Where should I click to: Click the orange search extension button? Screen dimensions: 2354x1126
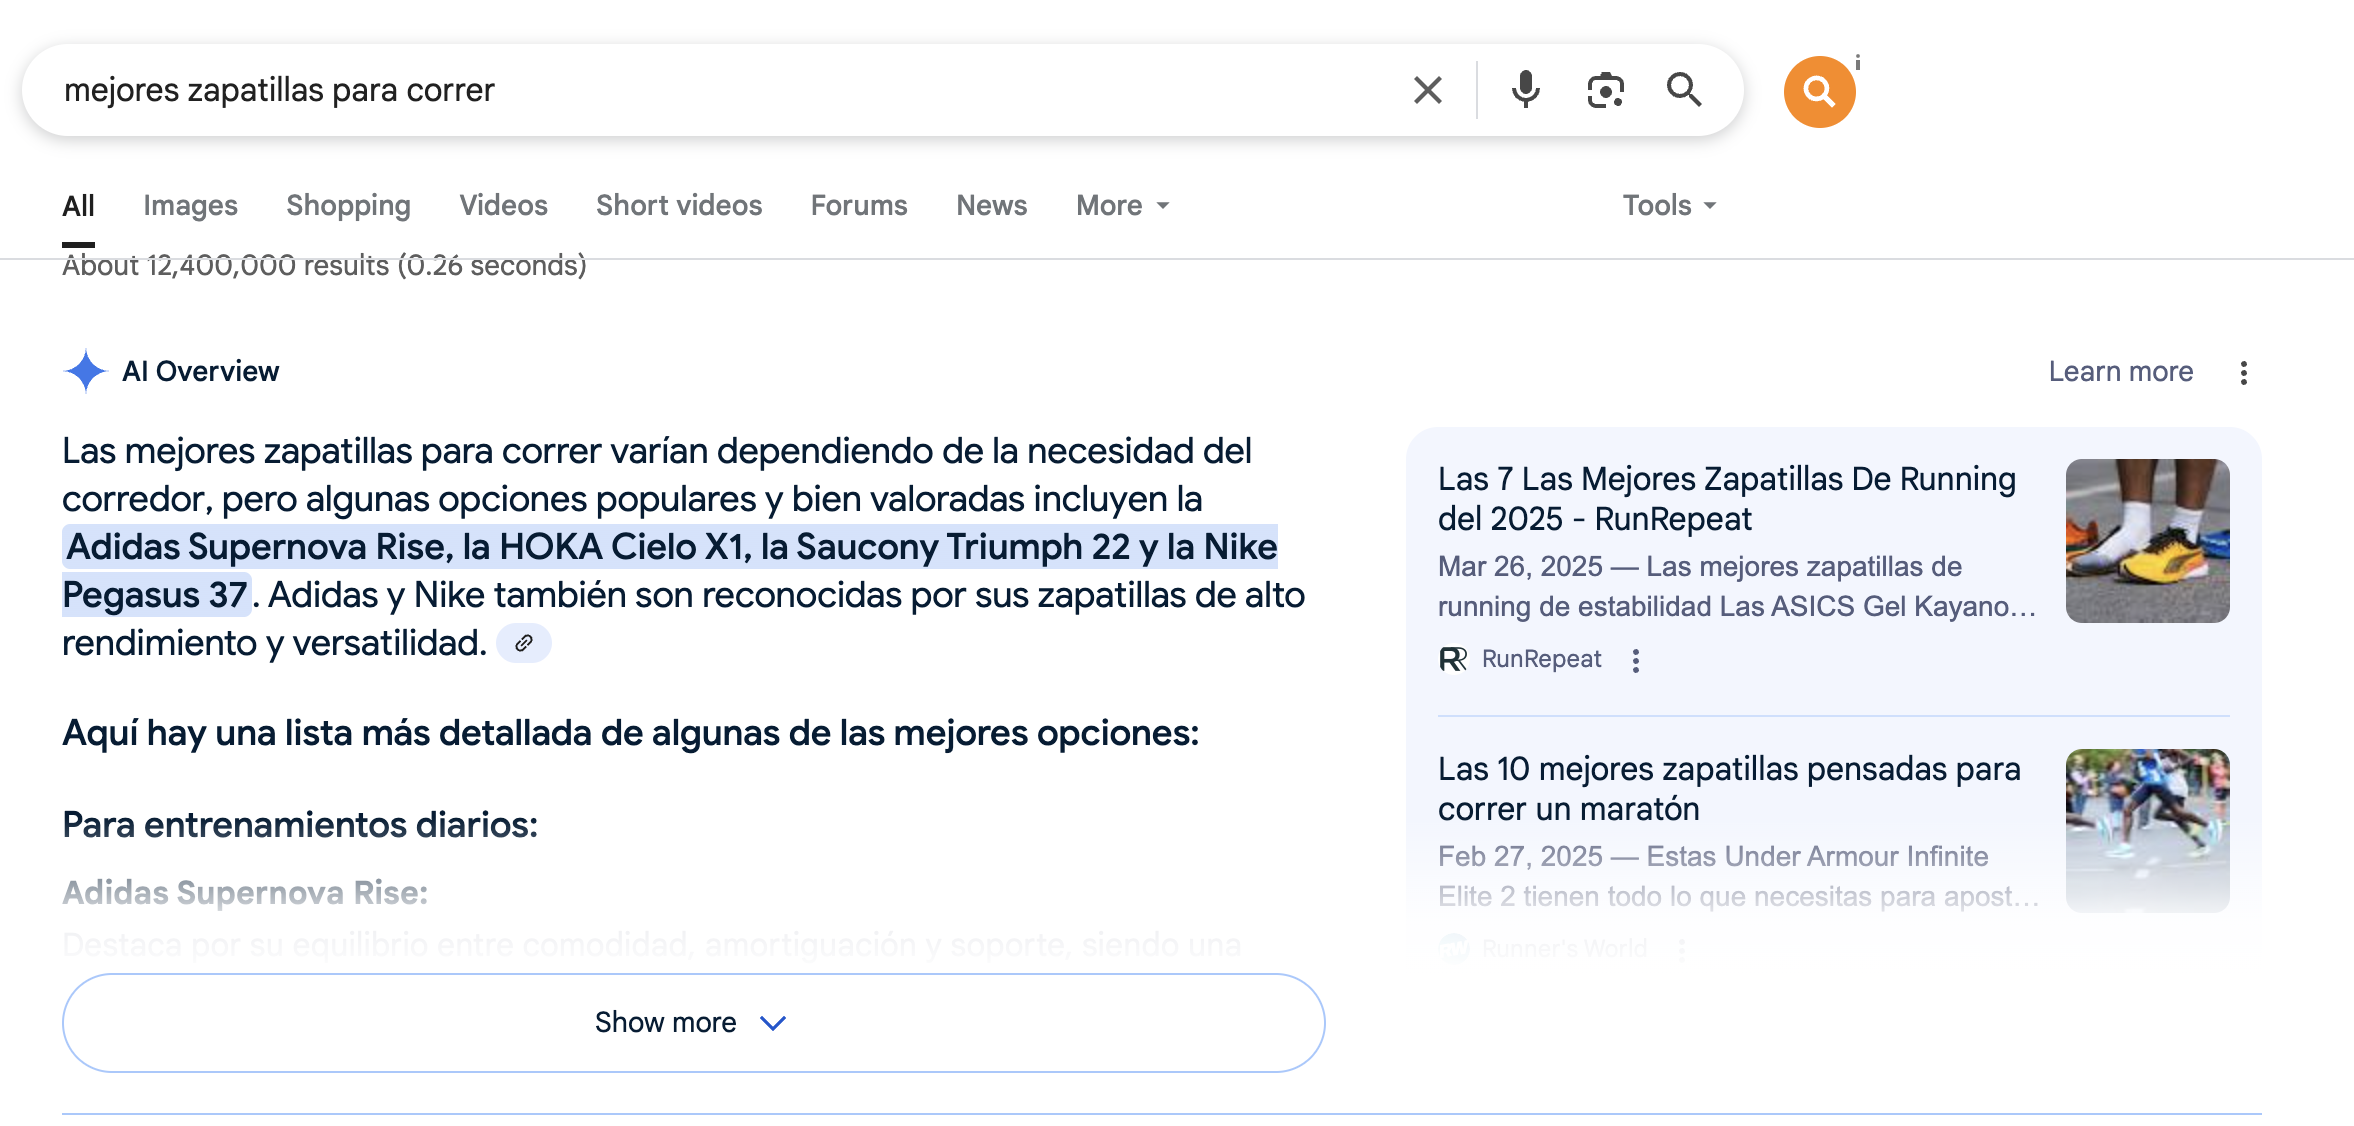coord(1819,91)
